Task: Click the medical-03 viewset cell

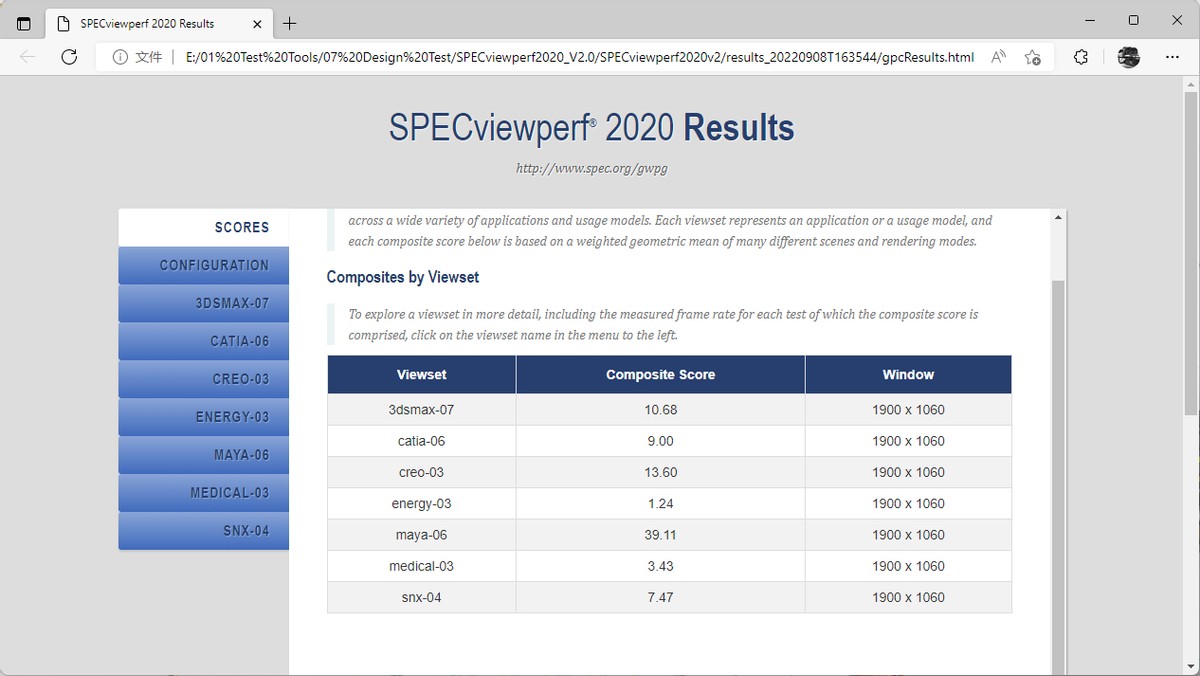Action: 421,566
